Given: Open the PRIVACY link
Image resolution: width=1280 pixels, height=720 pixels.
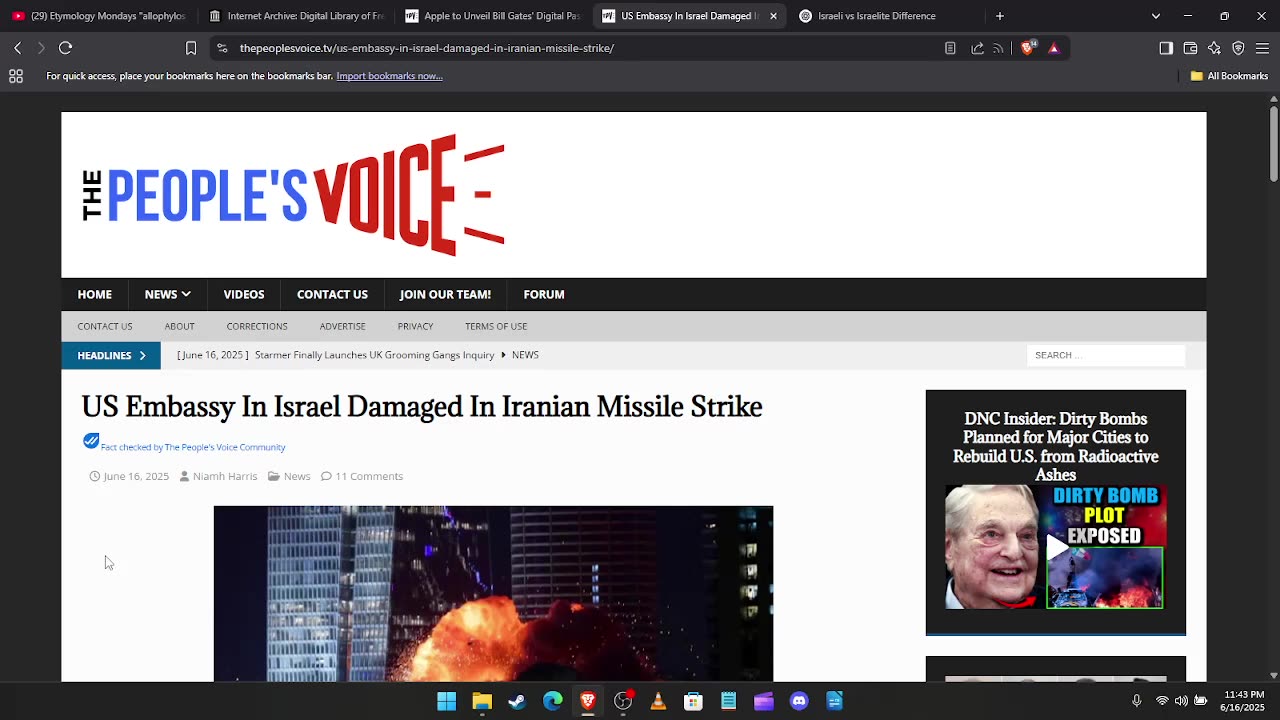Looking at the screenshot, I should (415, 326).
